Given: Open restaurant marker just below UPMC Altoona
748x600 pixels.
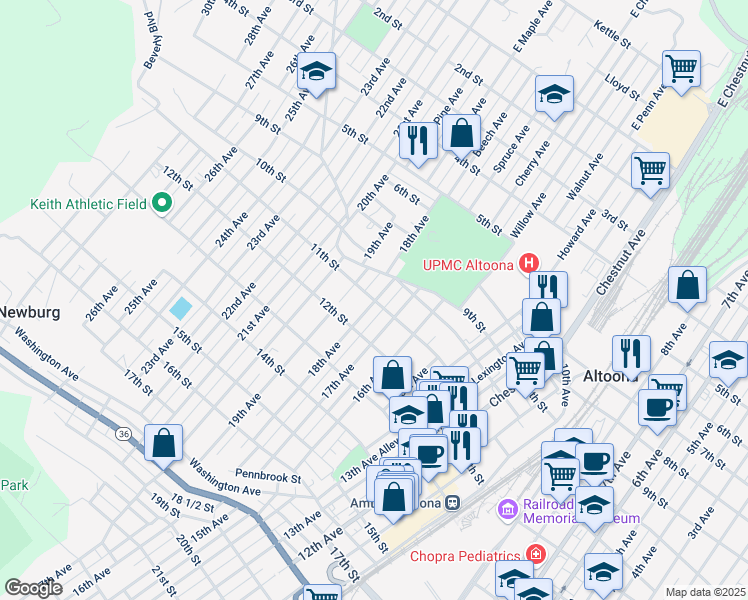Looking at the screenshot, I should pyautogui.click(x=549, y=287).
